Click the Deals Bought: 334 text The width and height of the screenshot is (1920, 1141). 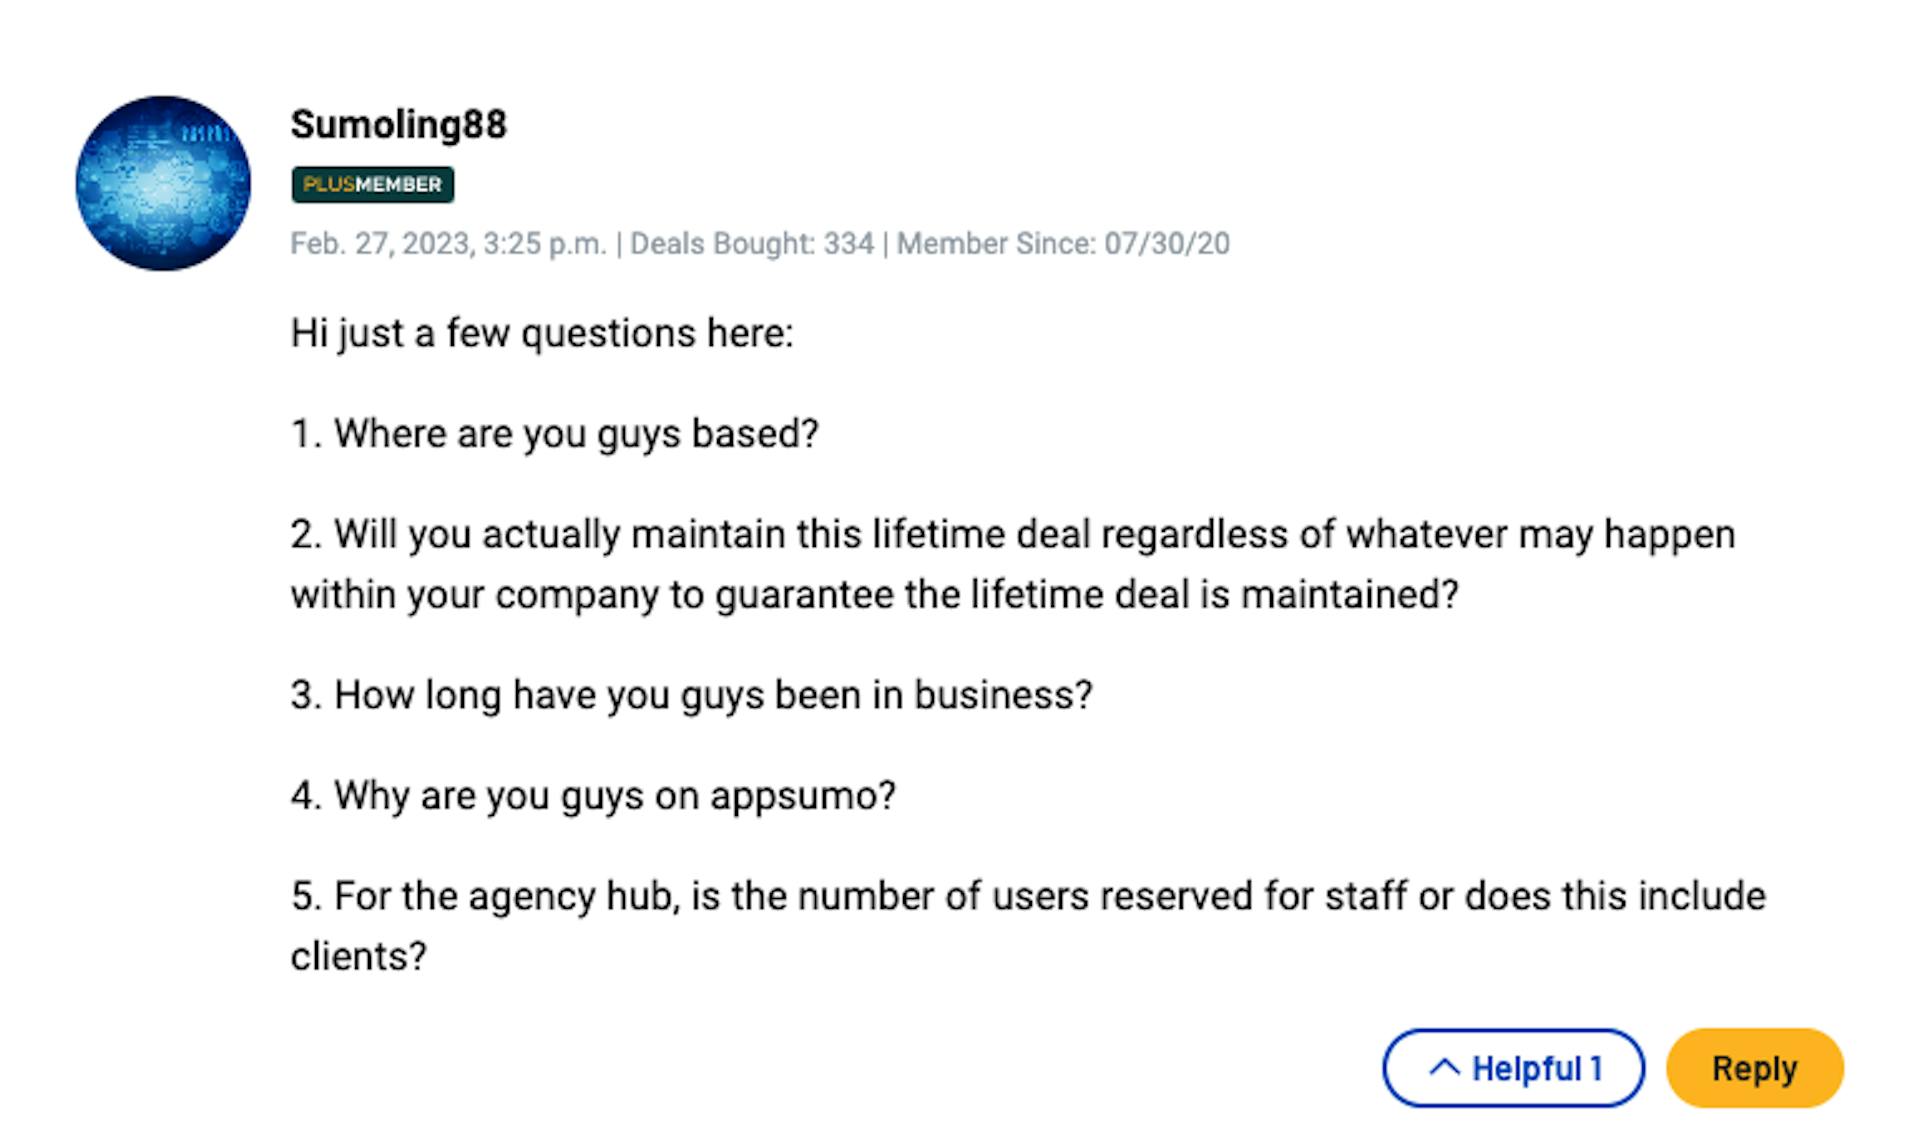[x=752, y=244]
